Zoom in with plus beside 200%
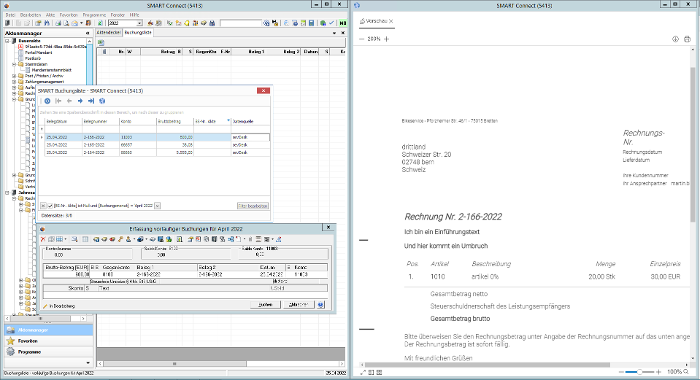Viewport: 700px width, 380px height. pos(387,39)
